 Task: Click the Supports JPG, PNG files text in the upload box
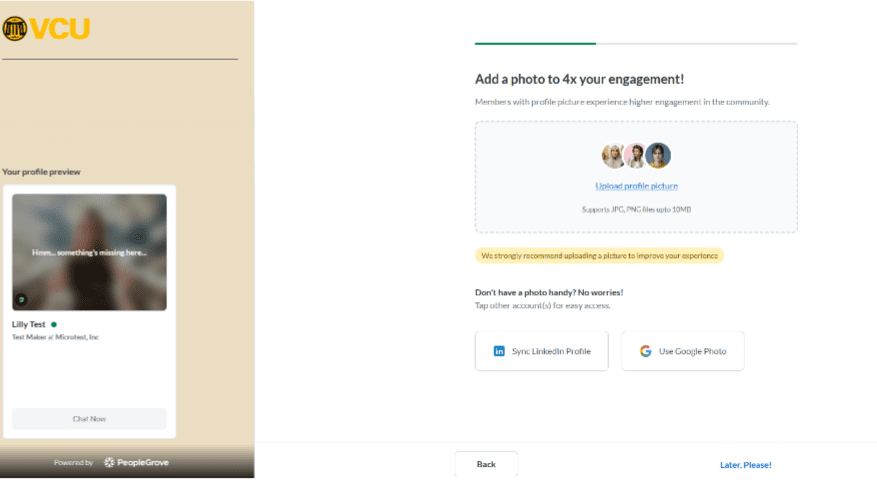(x=636, y=209)
